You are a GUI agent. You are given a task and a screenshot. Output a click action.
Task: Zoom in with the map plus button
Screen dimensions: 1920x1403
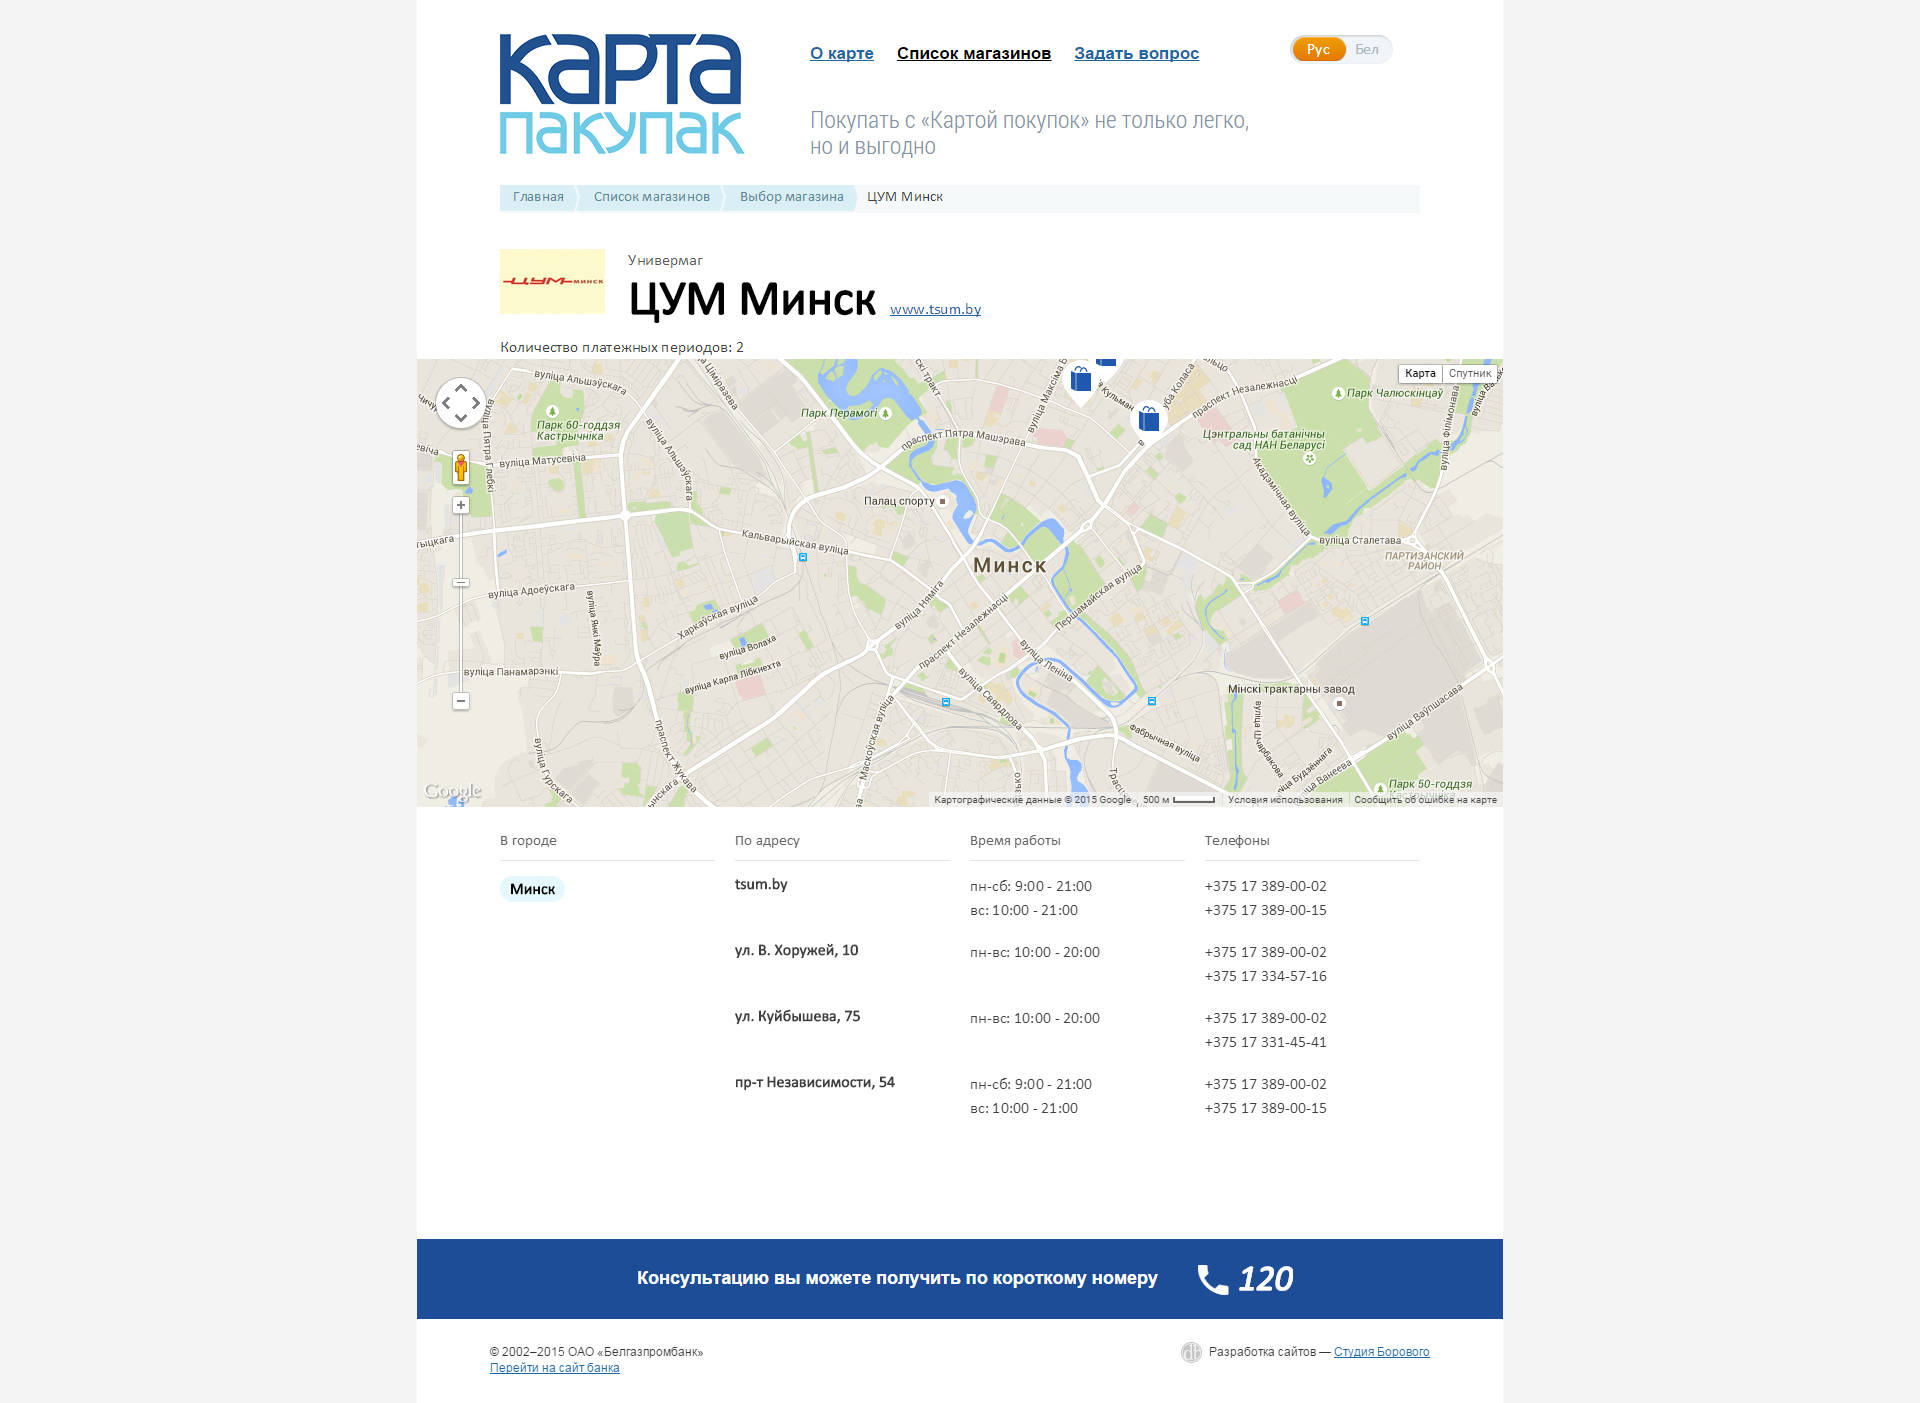pyautogui.click(x=461, y=505)
